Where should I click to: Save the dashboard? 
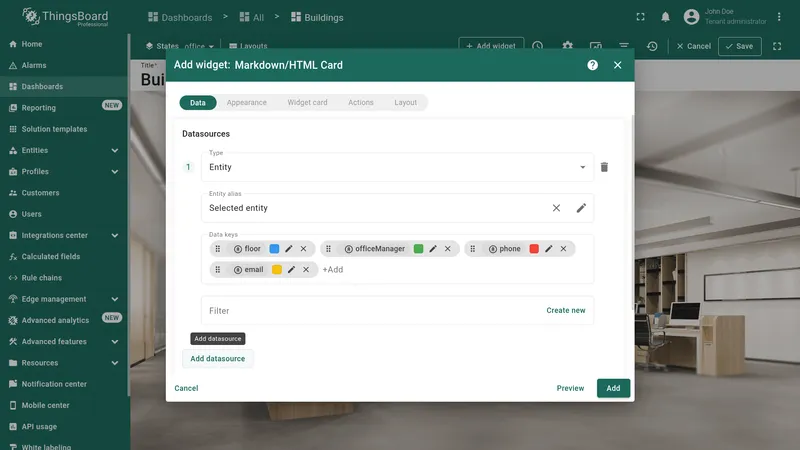(740, 46)
